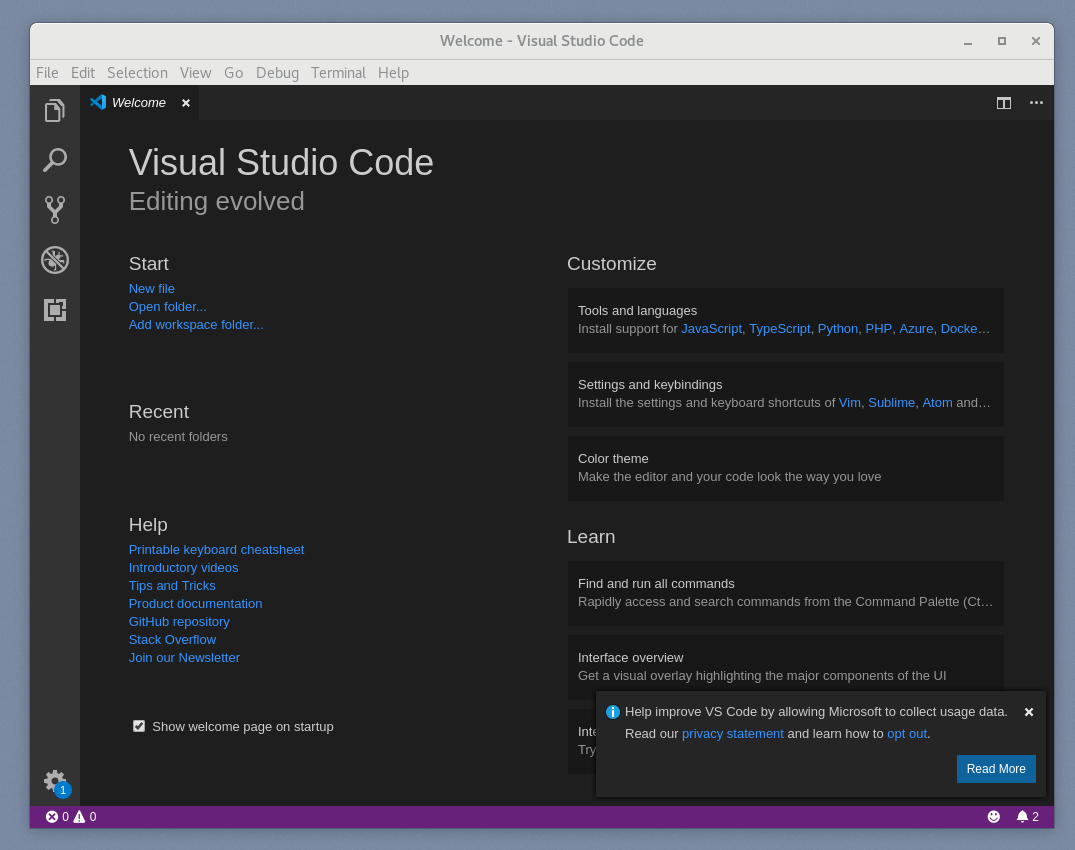The height and width of the screenshot is (850, 1075).
Task: Click the privacy statement link
Action: [732, 734]
